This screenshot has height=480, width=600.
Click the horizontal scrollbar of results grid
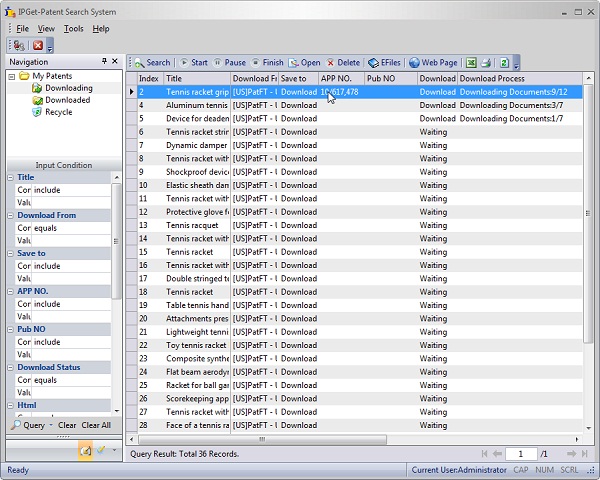point(260,438)
